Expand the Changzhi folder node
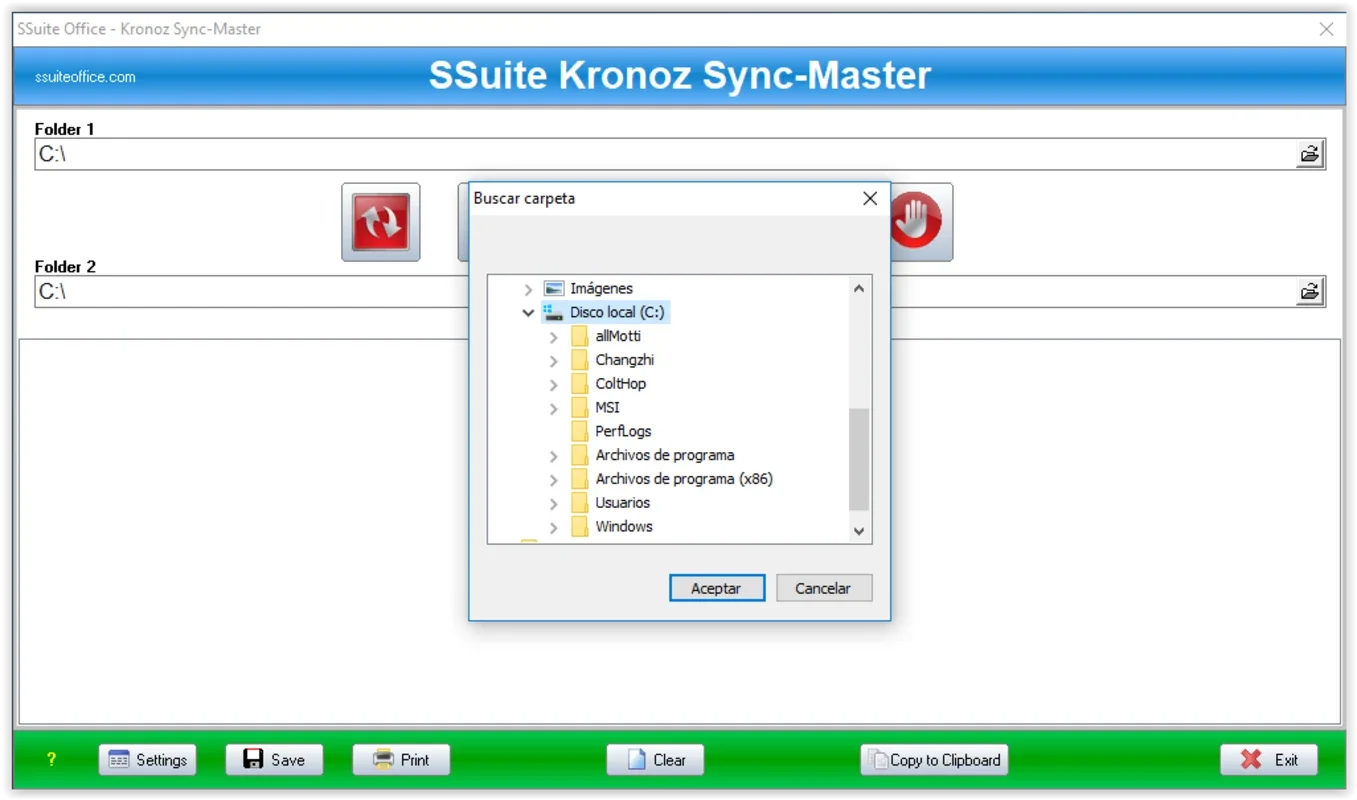Image resolution: width=1357 pixels, height=800 pixels. coord(553,361)
